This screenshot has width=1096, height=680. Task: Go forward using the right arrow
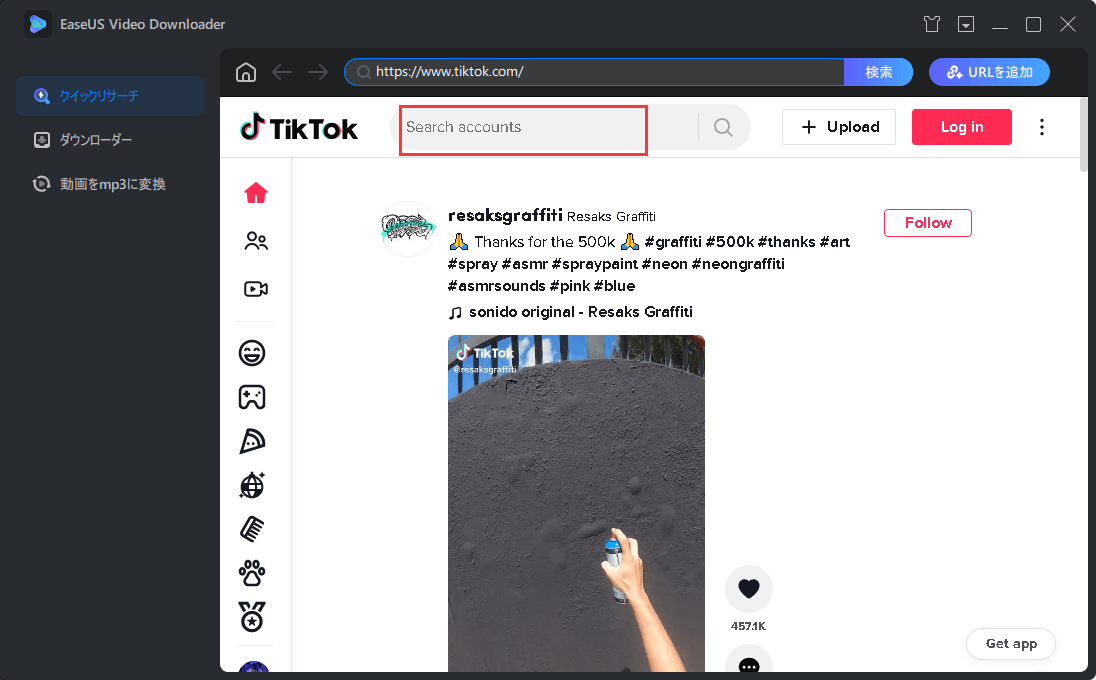coord(318,72)
